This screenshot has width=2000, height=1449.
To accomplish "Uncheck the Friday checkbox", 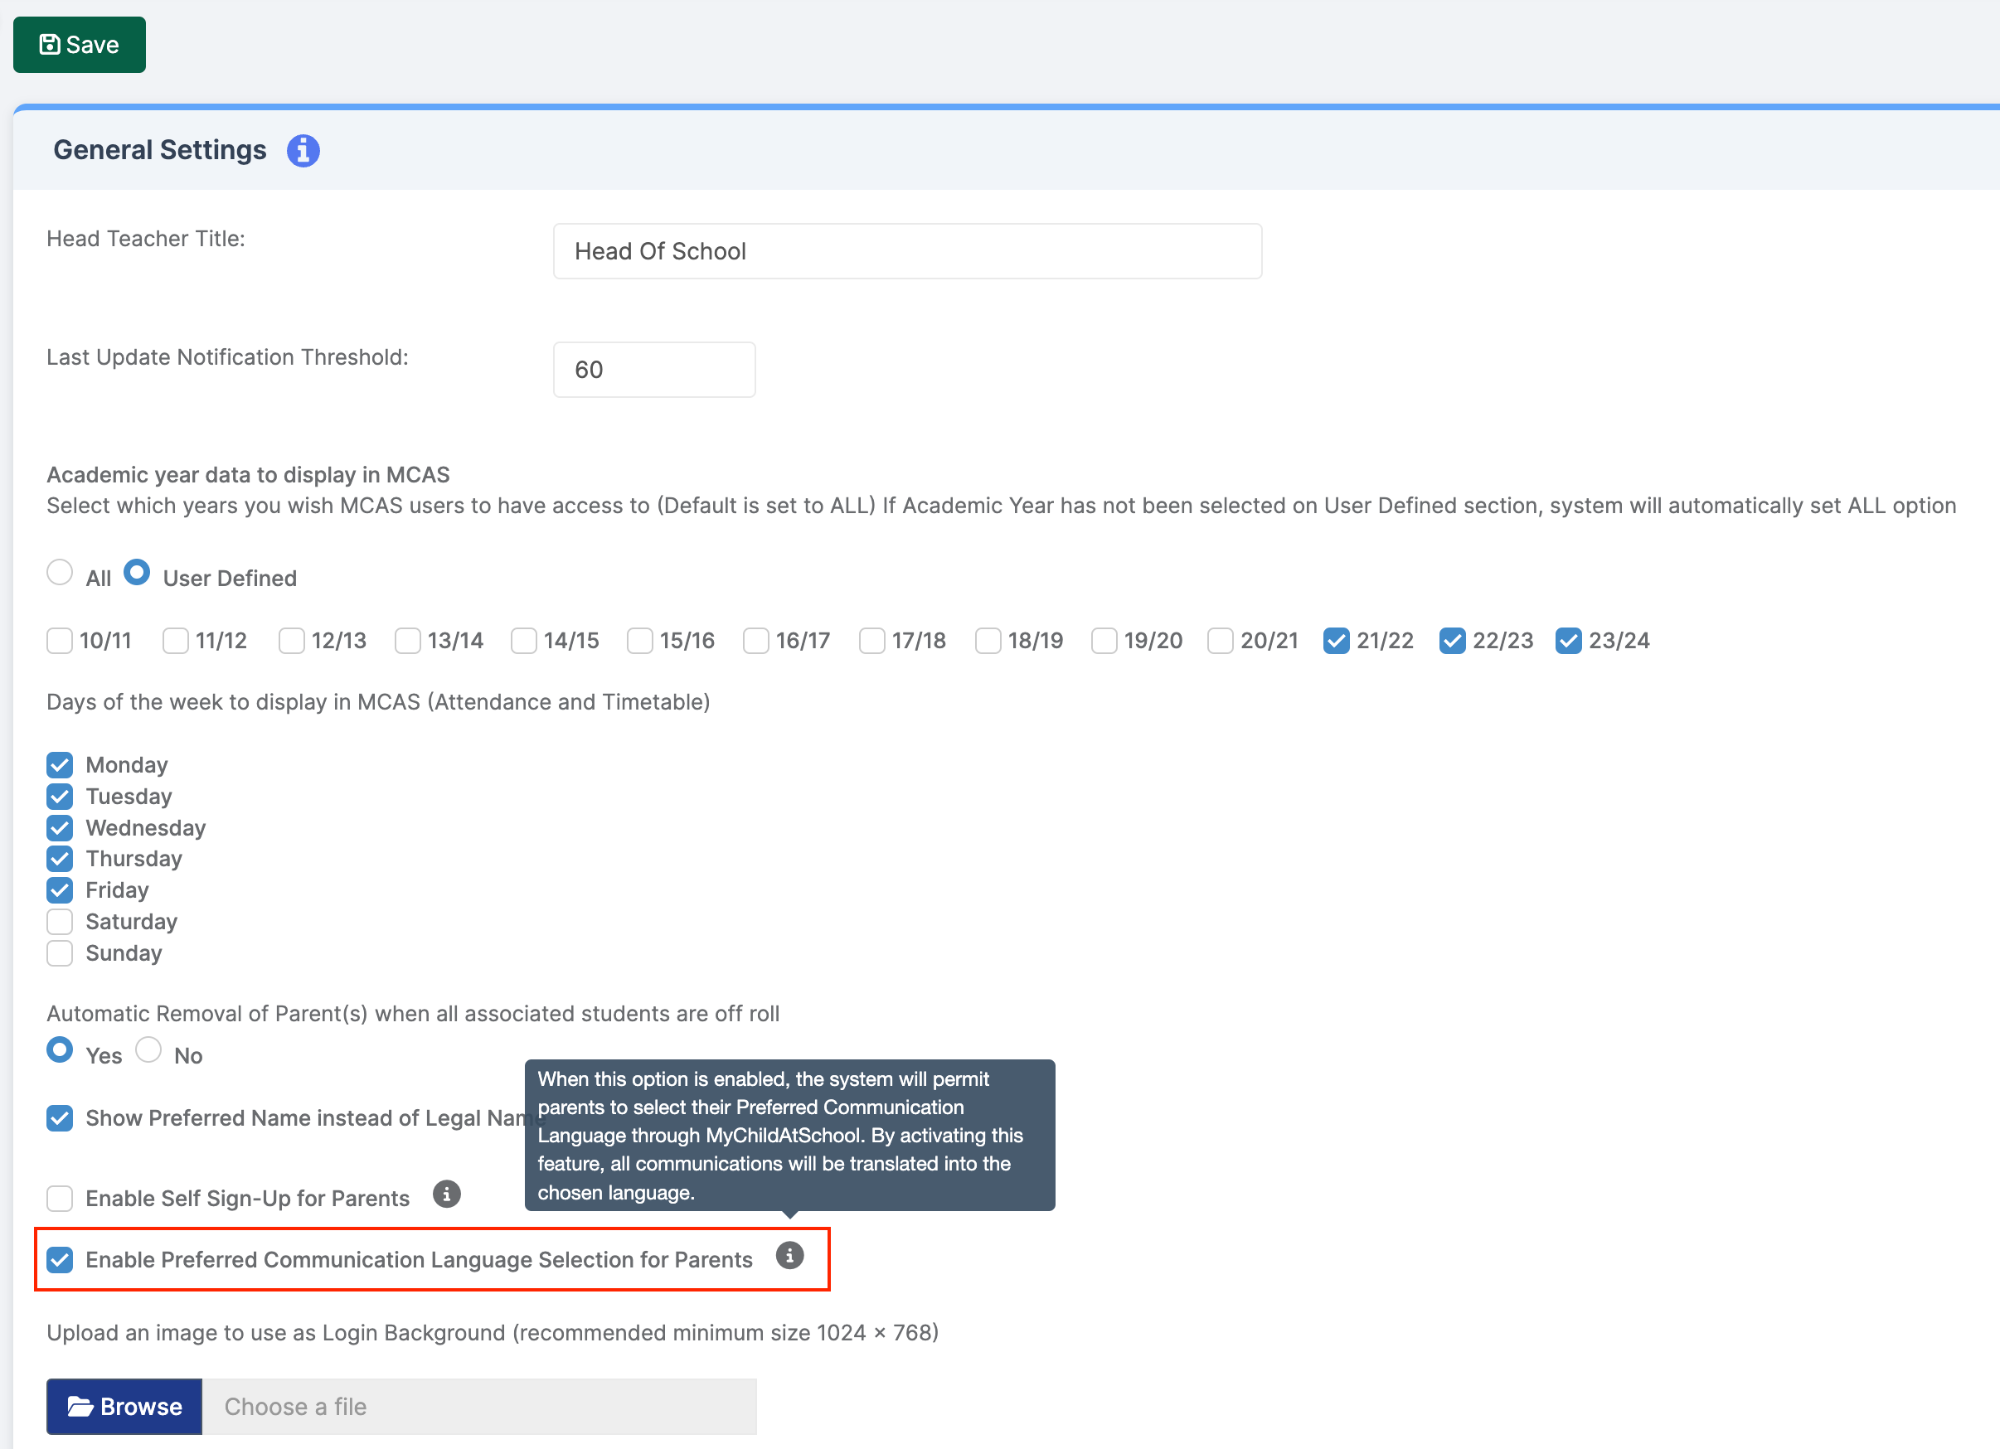I will pyautogui.click(x=60, y=890).
